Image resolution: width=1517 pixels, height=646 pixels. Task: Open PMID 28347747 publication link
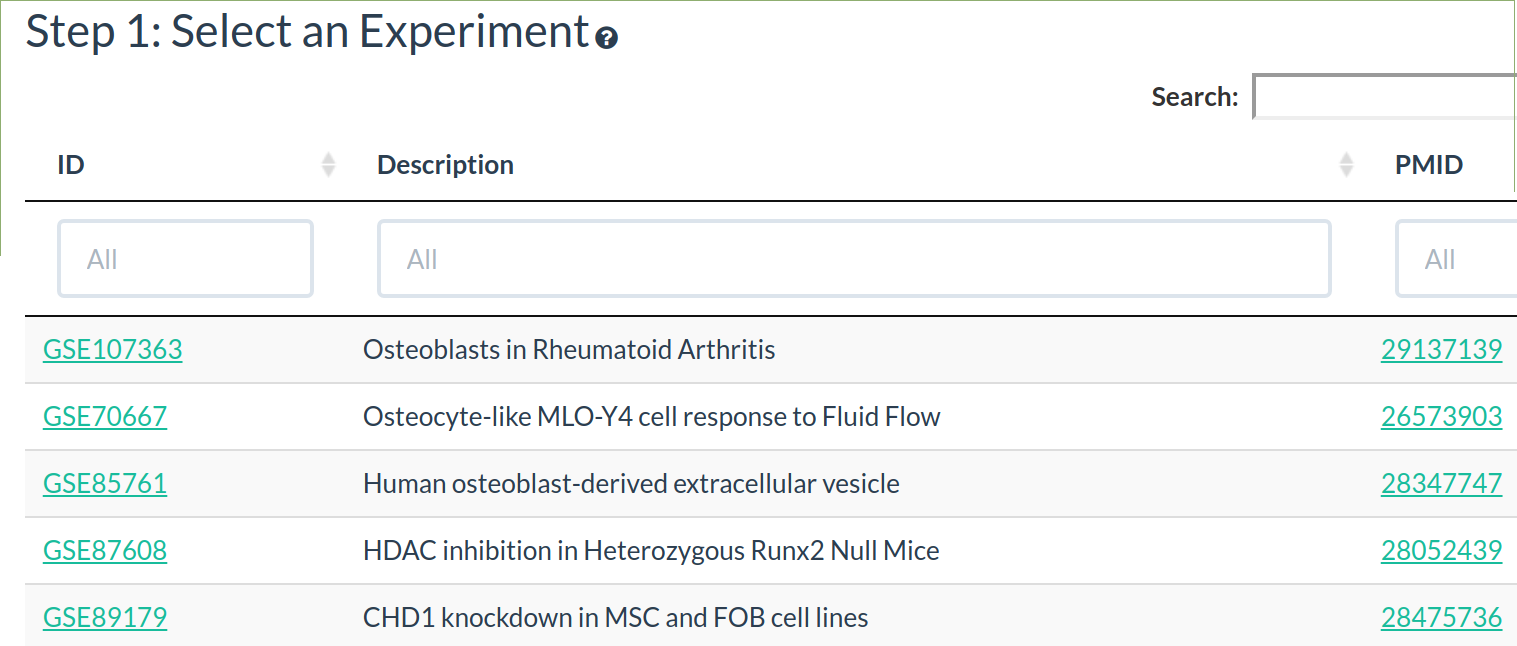1441,484
